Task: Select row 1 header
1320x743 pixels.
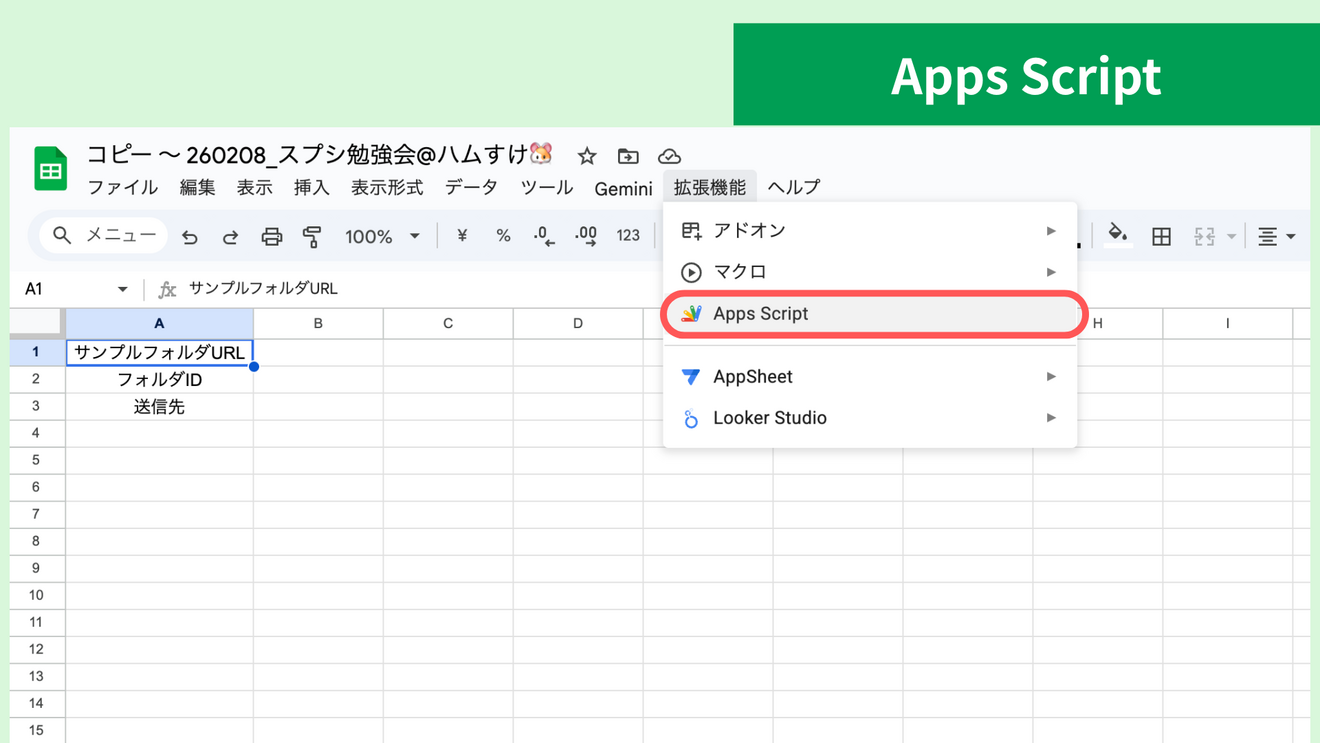Action: click(37, 353)
